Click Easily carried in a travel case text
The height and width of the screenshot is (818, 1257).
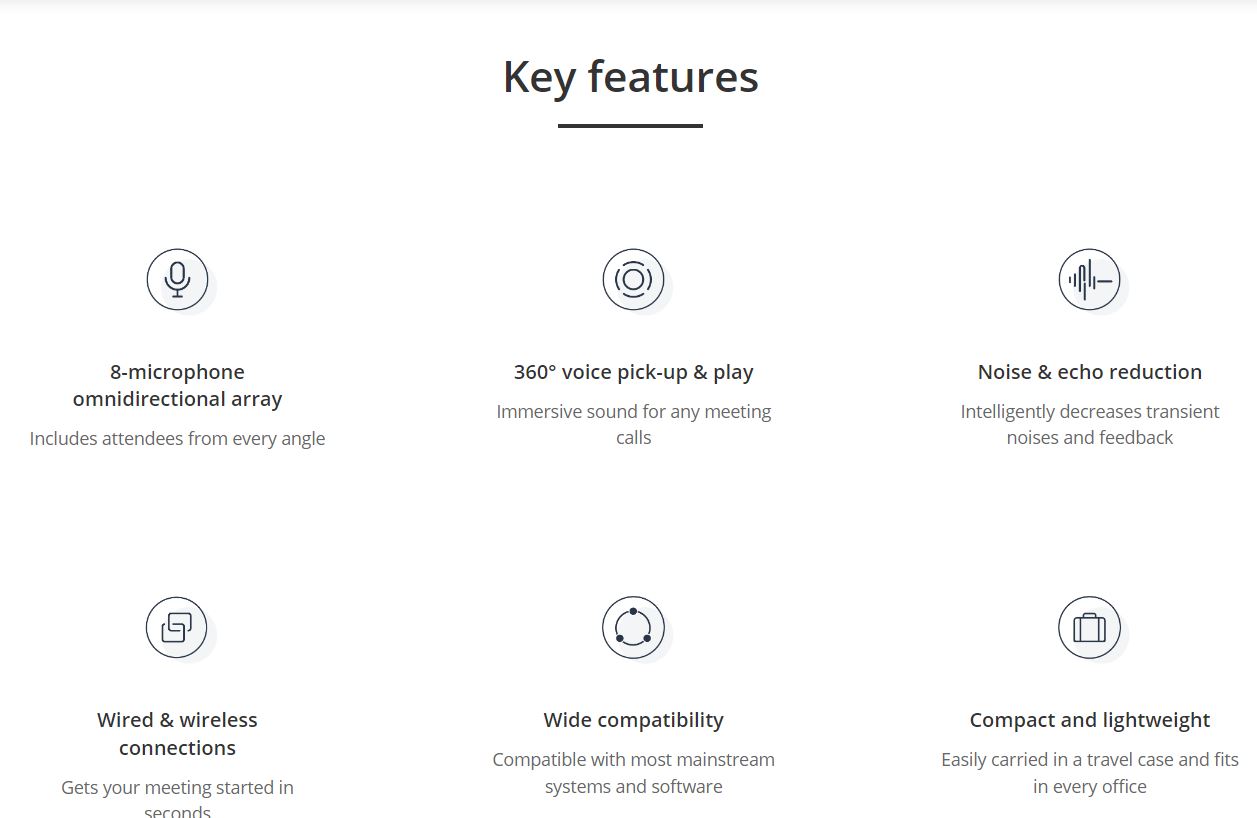[x=1090, y=773]
